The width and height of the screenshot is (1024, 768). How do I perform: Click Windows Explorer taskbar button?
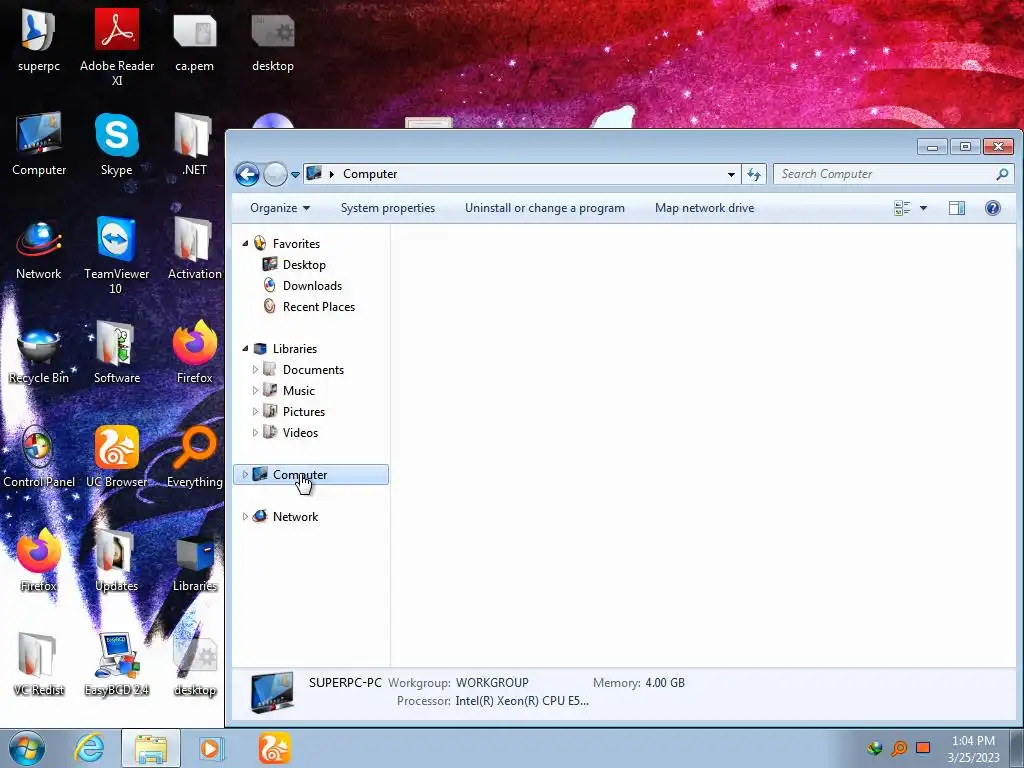pos(150,748)
